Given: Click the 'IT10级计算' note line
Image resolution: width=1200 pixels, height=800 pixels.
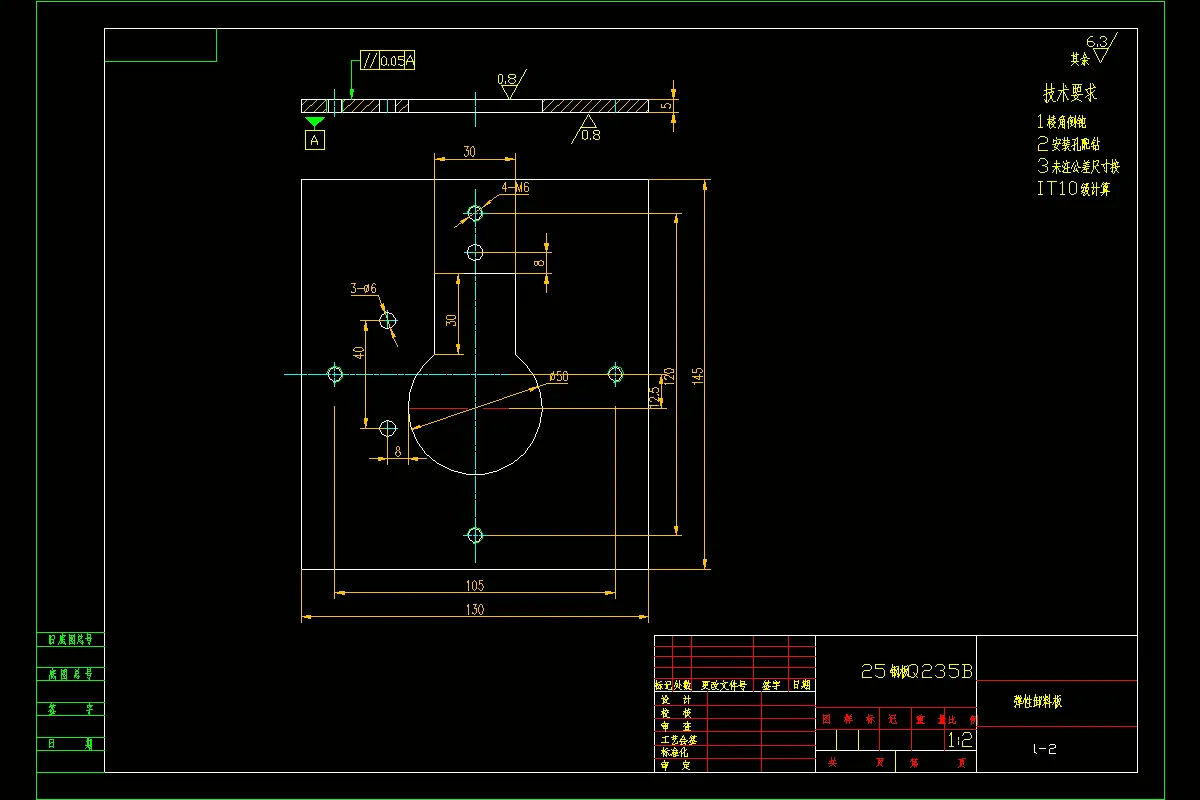Looking at the screenshot, I should click(x=1074, y=188).
